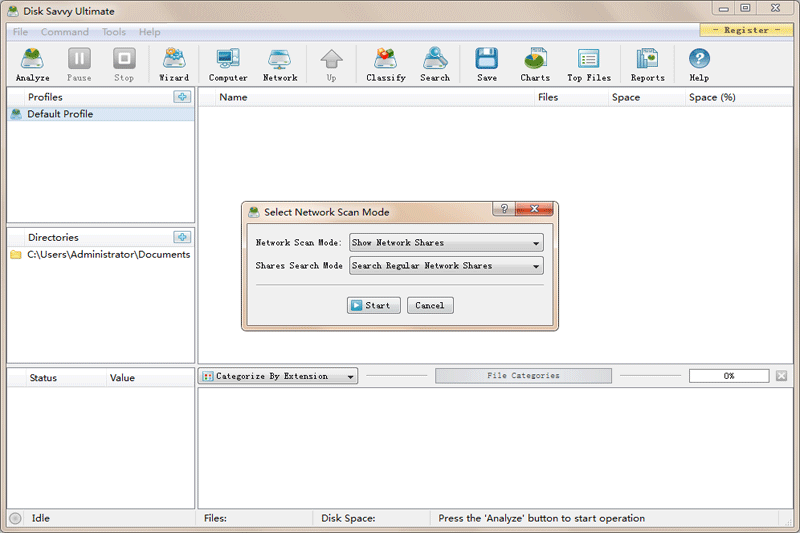Click the Top Files icon
This screenshot has height=533, width=800.
(588, 64)
